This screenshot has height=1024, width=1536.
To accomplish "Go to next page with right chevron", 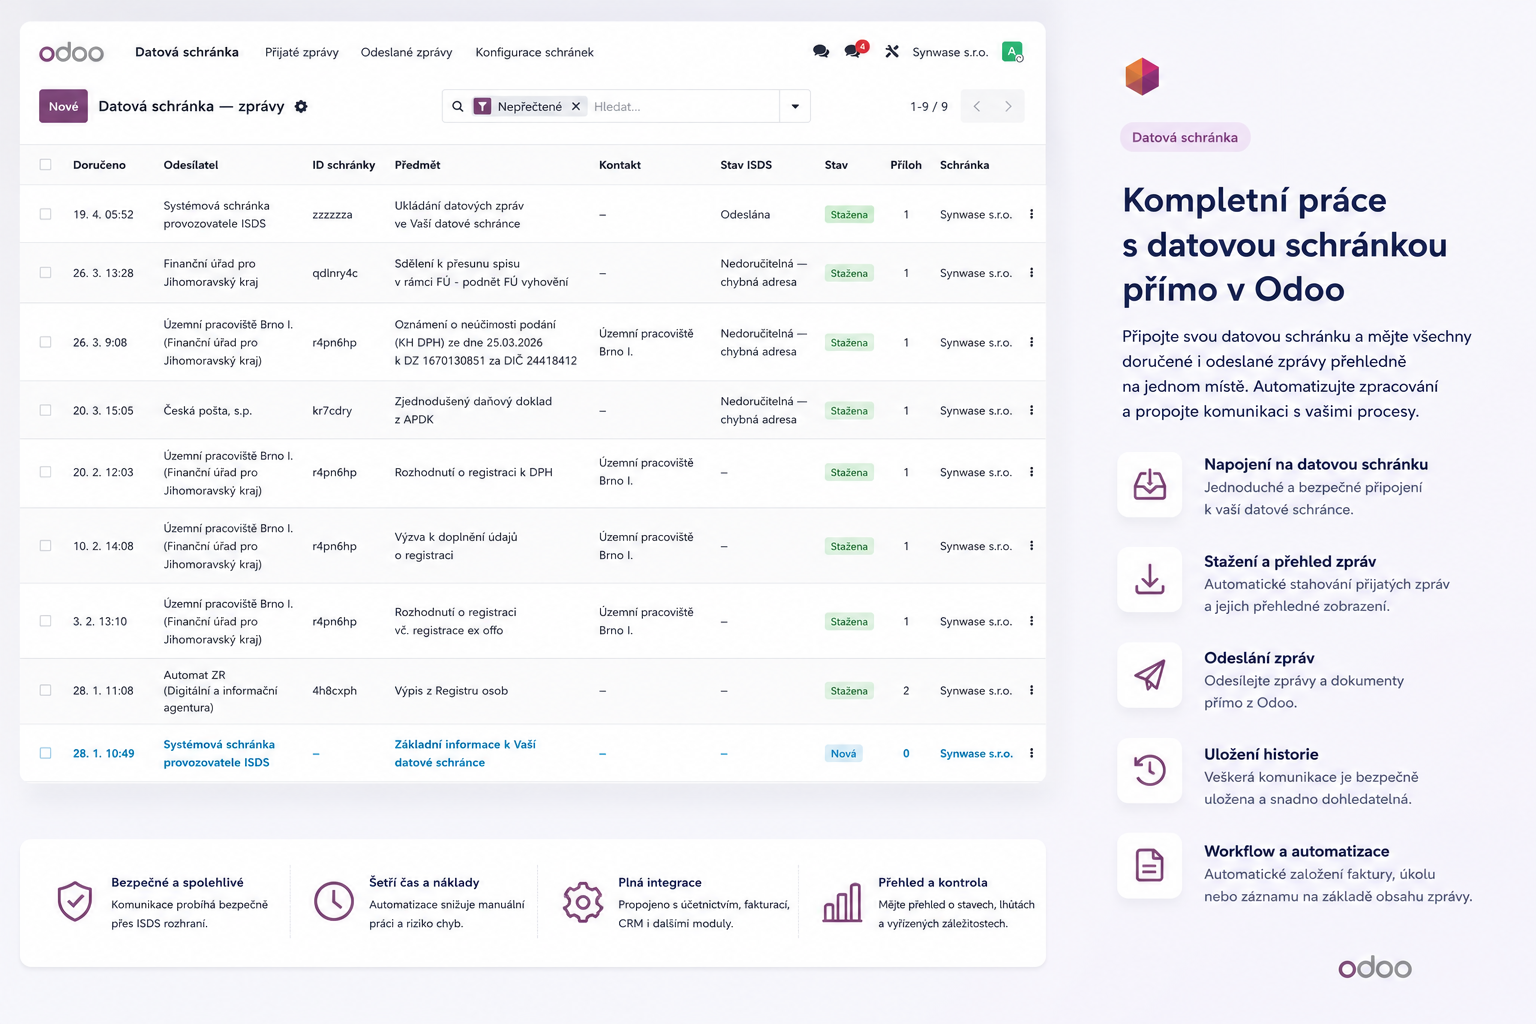I will tap(1008, 106).
